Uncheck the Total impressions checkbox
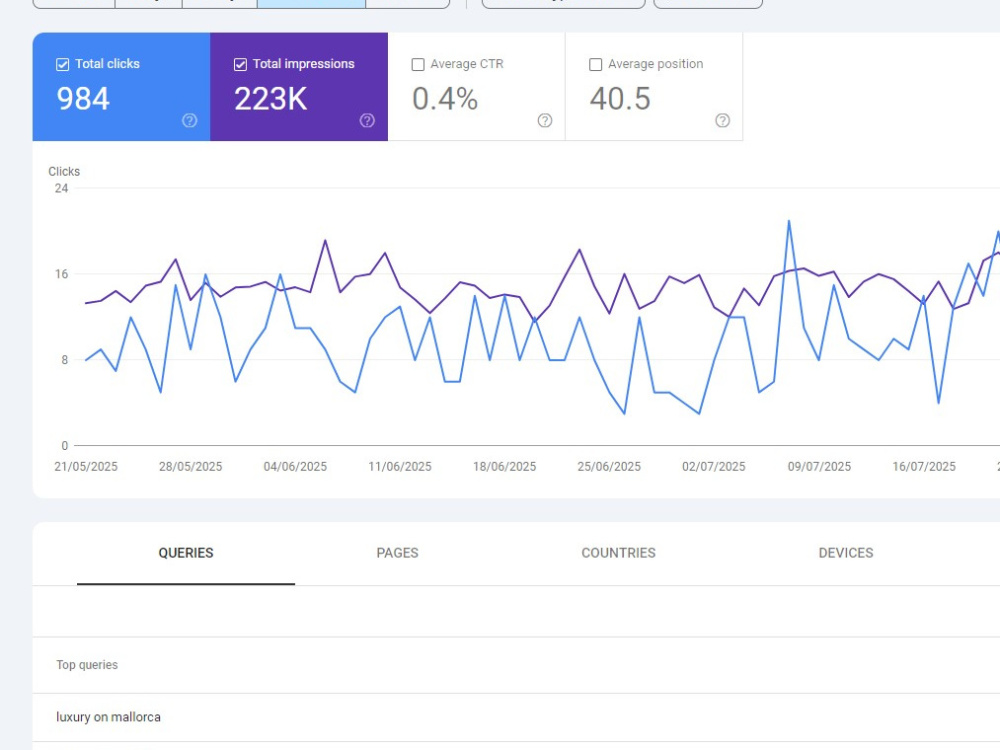Viewport: 1000px width, 750px height. (x=240, y=64)
